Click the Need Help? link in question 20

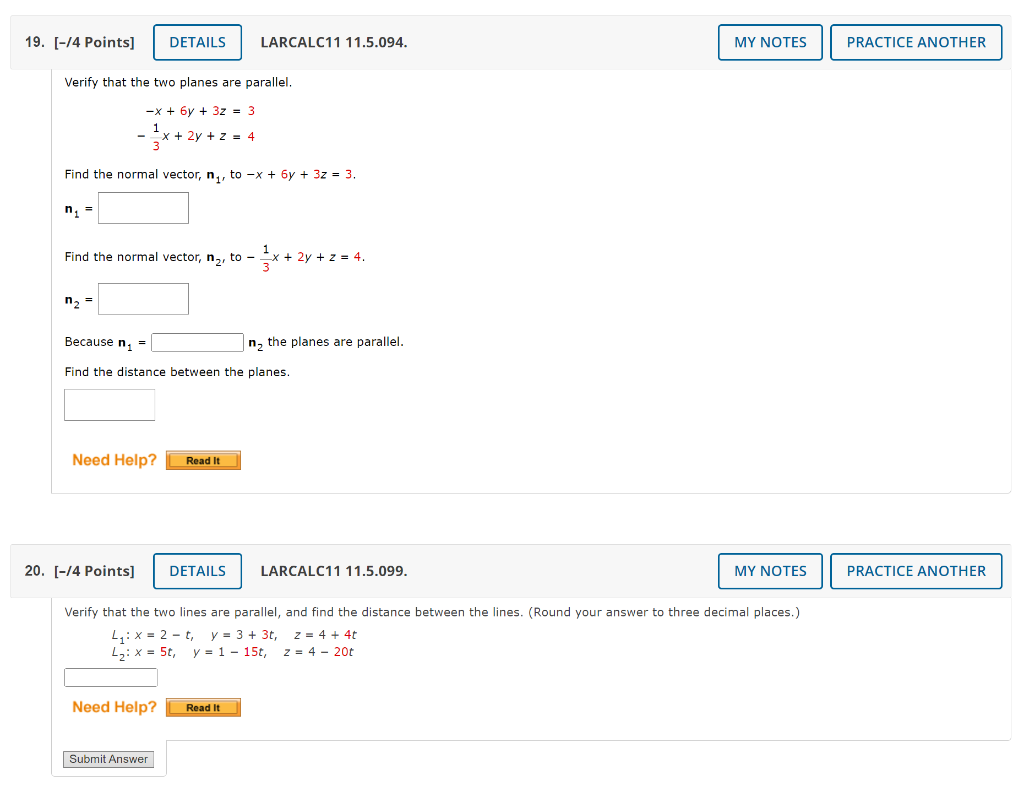click(113, 707)
